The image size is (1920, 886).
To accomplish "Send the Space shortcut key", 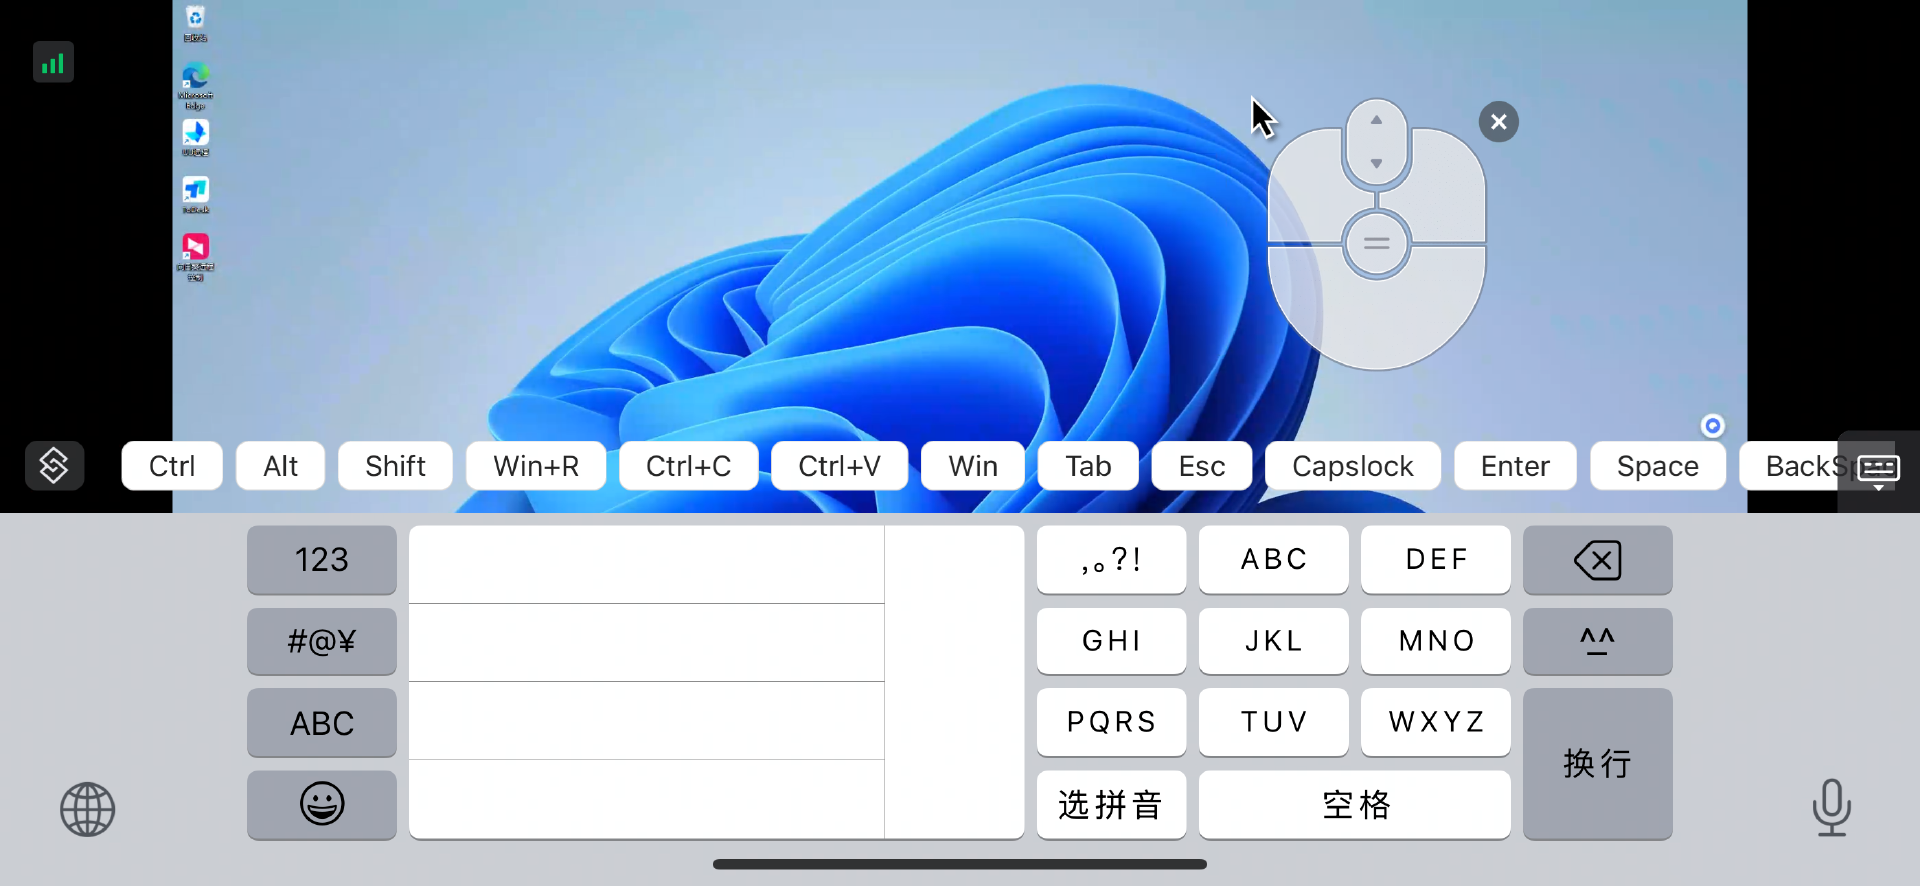I will 1657,466.
